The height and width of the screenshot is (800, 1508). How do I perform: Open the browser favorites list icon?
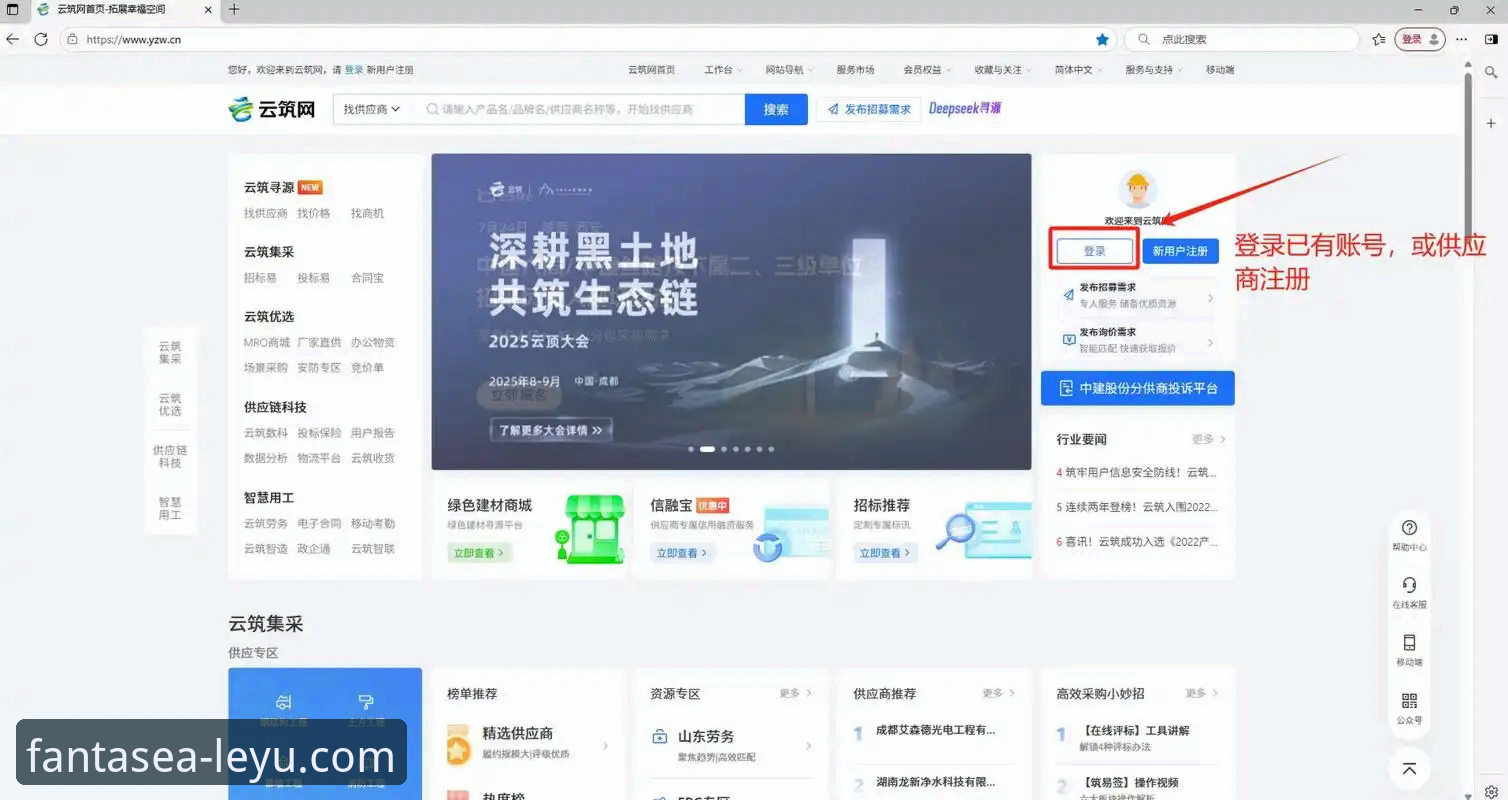click(x=1379, y=39)
